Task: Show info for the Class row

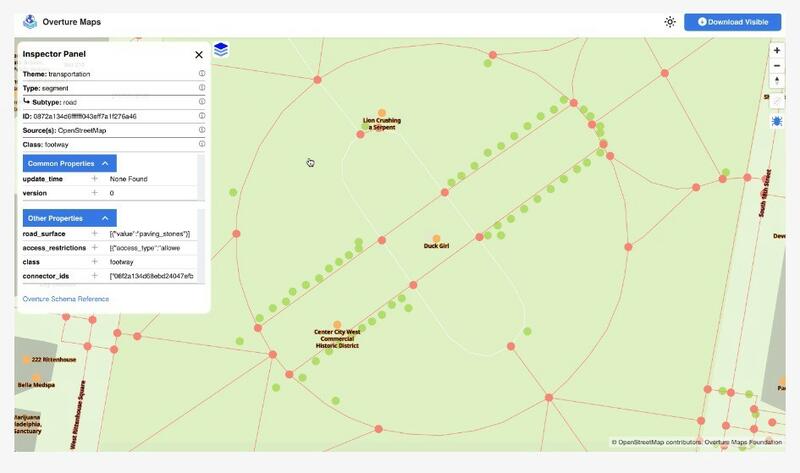Action: point(202,144)
